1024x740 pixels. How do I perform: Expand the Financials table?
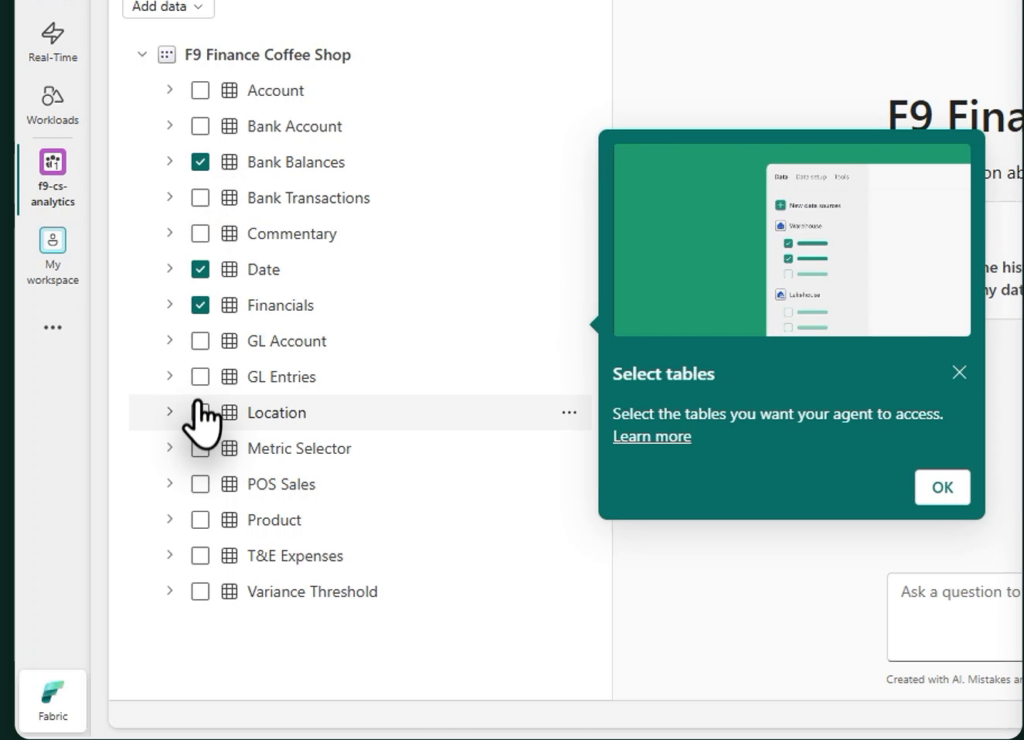(x=170, y=304)
